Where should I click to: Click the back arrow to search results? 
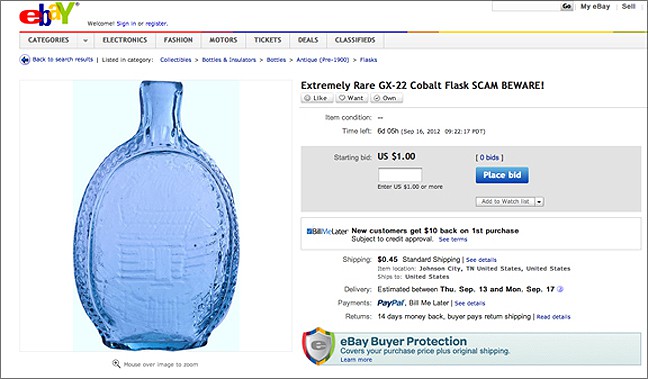click(x=25, y=60)
